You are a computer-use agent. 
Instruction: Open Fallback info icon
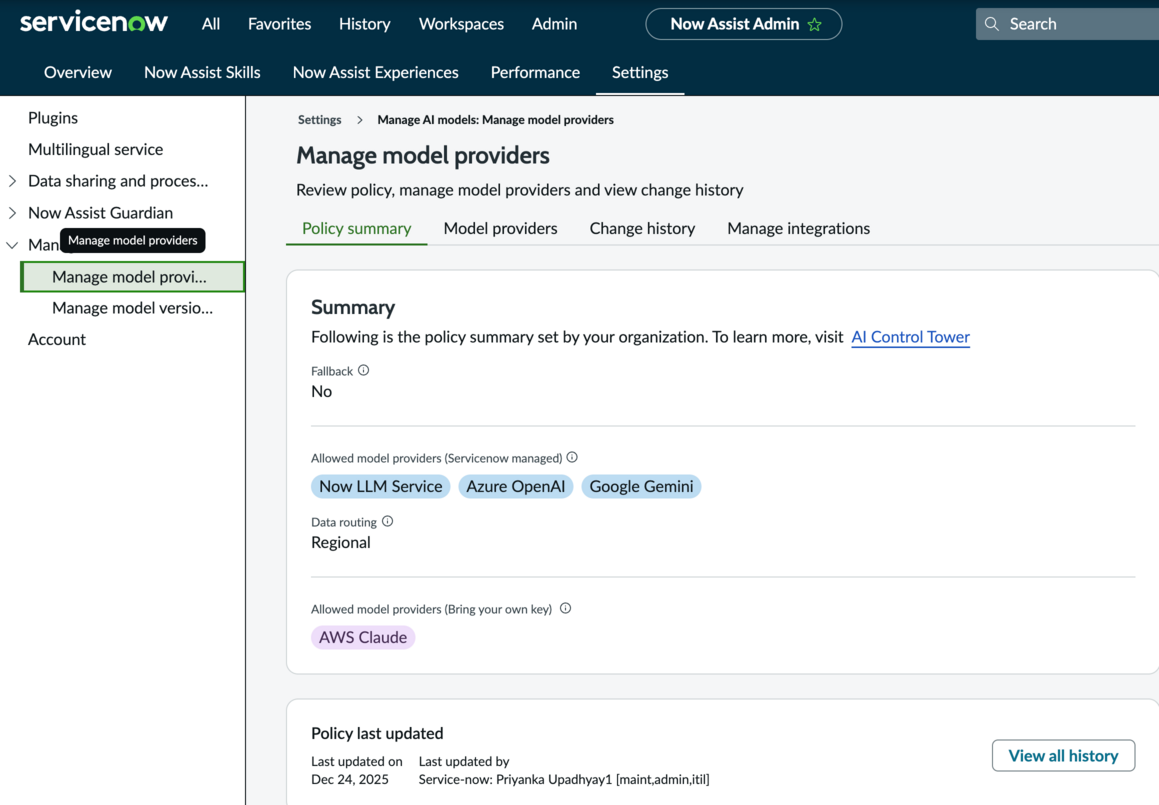364,370
